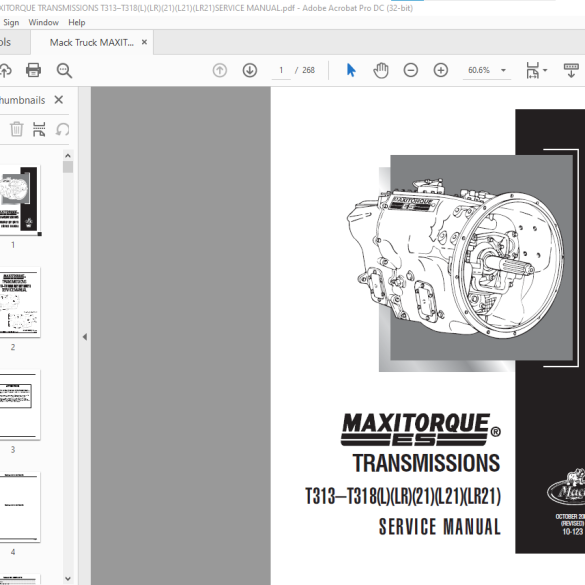Click the 60.6% zoom value field
This screenshot has height=585, width=585.
(479, 70)
